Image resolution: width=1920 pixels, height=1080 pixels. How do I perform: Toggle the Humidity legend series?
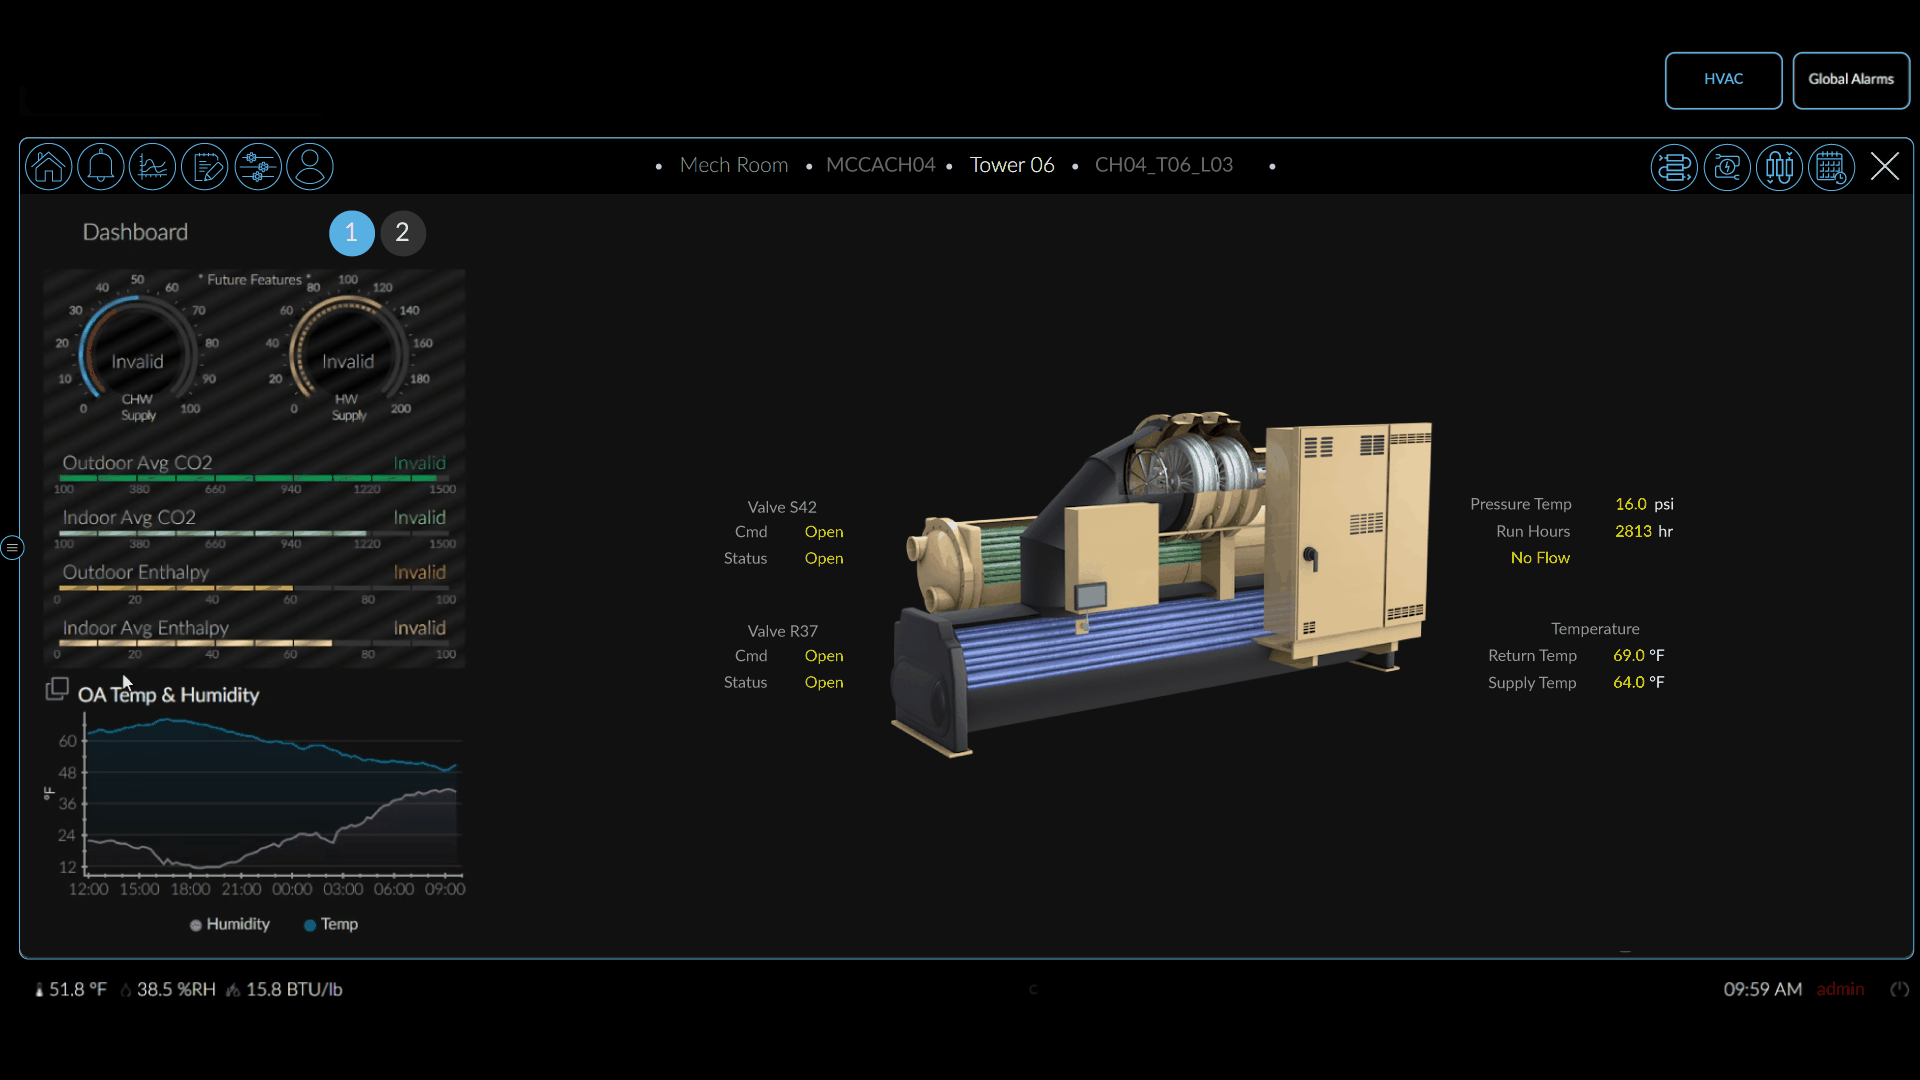click(x=230, y=925)
